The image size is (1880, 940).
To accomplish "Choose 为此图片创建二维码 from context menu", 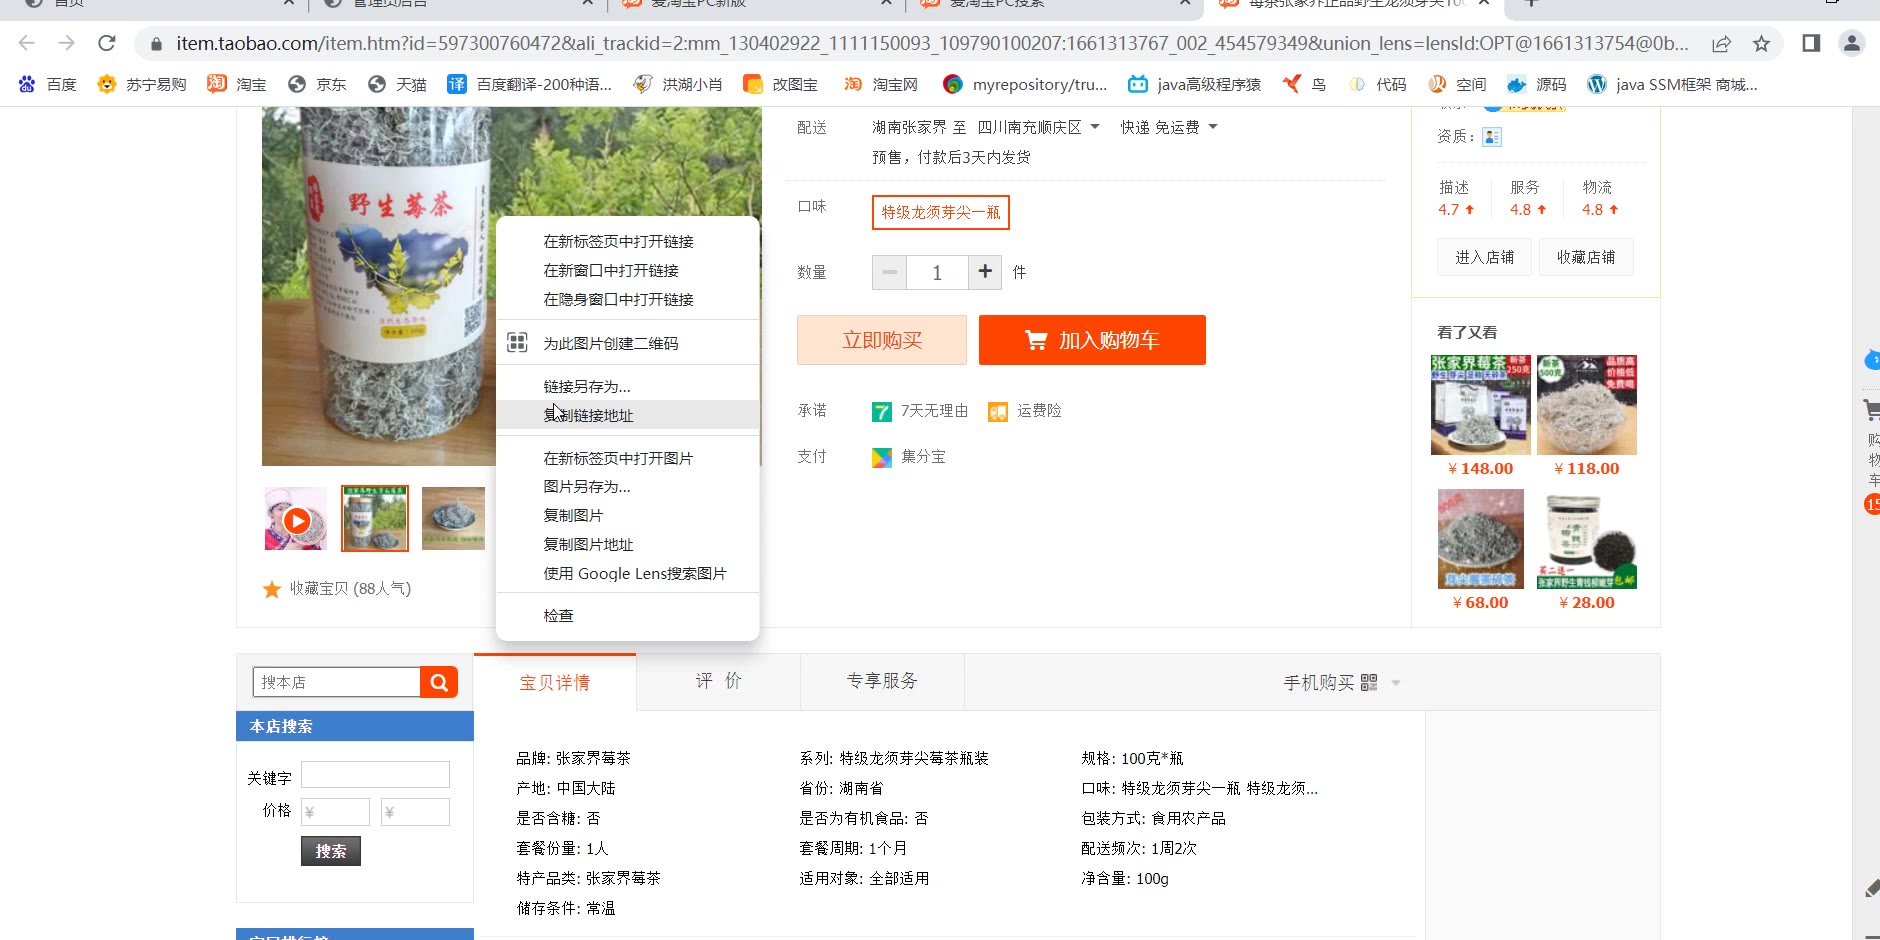I will 628,343.
